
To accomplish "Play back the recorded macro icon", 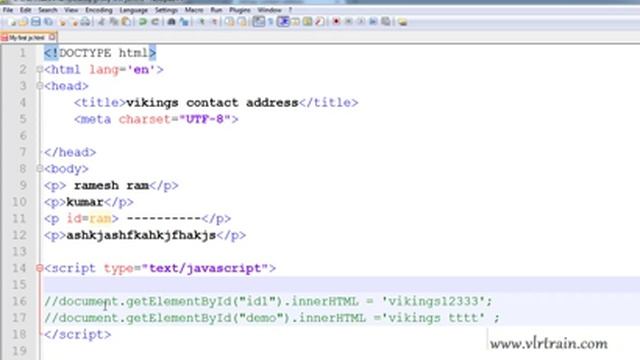I will 361,22.
